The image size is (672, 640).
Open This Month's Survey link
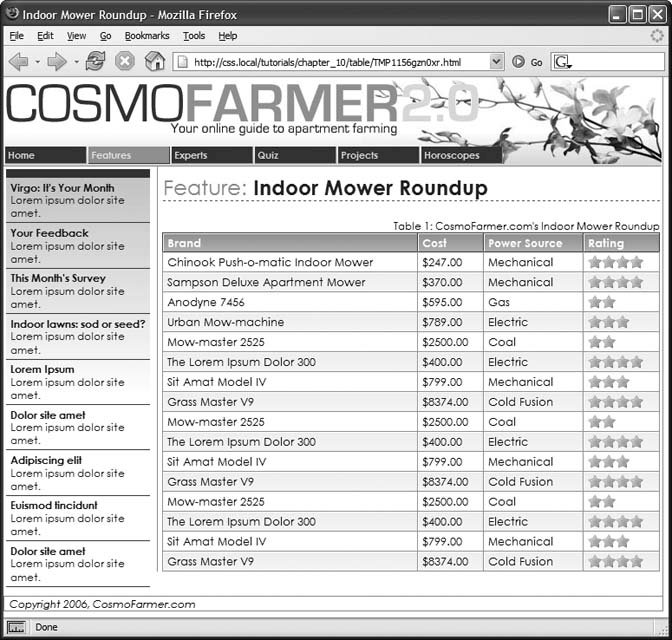click(58, 278)
